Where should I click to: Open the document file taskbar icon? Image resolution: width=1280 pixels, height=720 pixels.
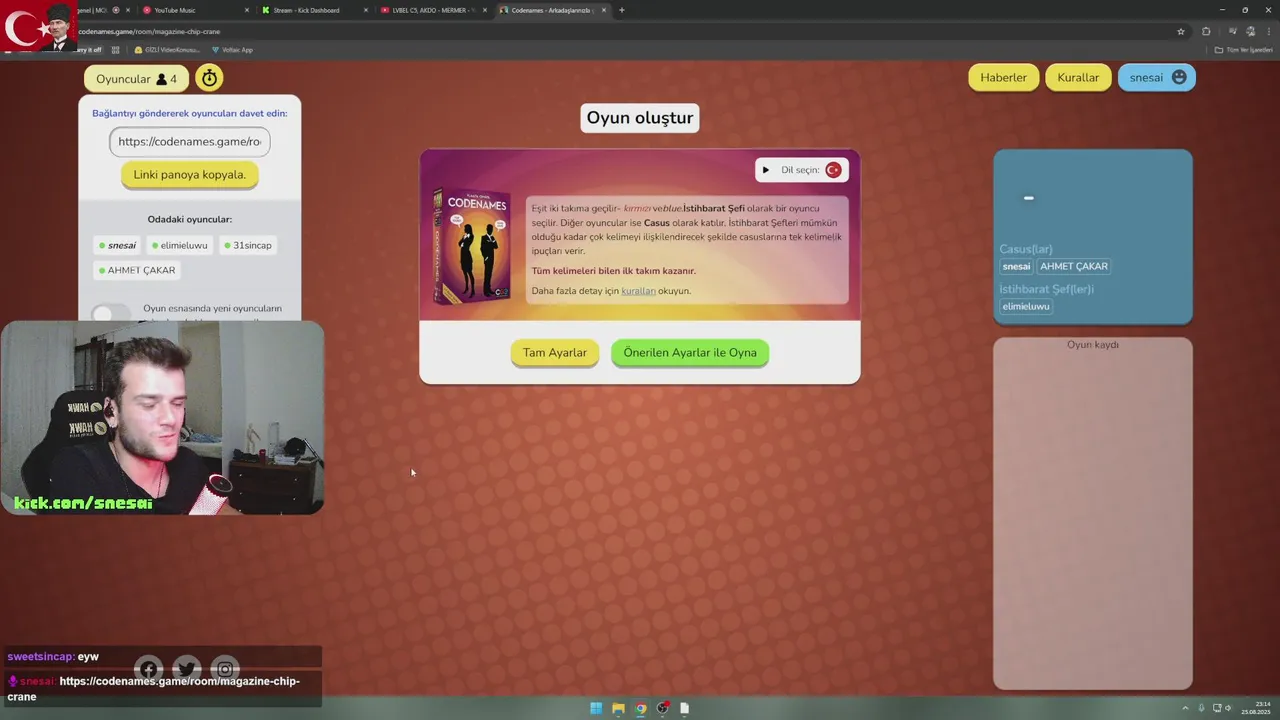[x=685, y=708]
